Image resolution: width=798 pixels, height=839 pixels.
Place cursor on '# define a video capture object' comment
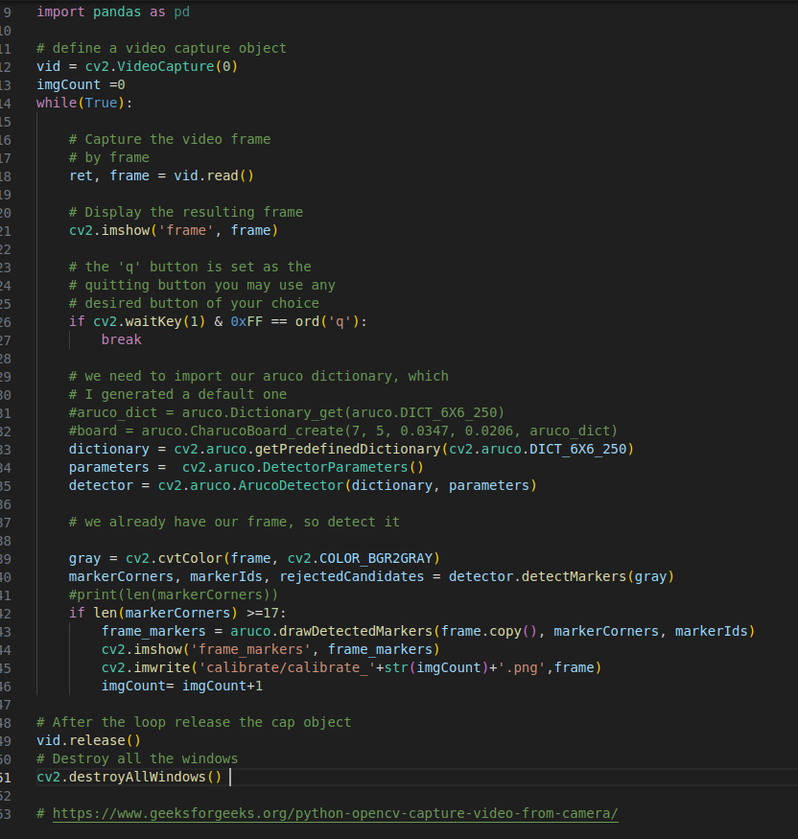point(161,48)
